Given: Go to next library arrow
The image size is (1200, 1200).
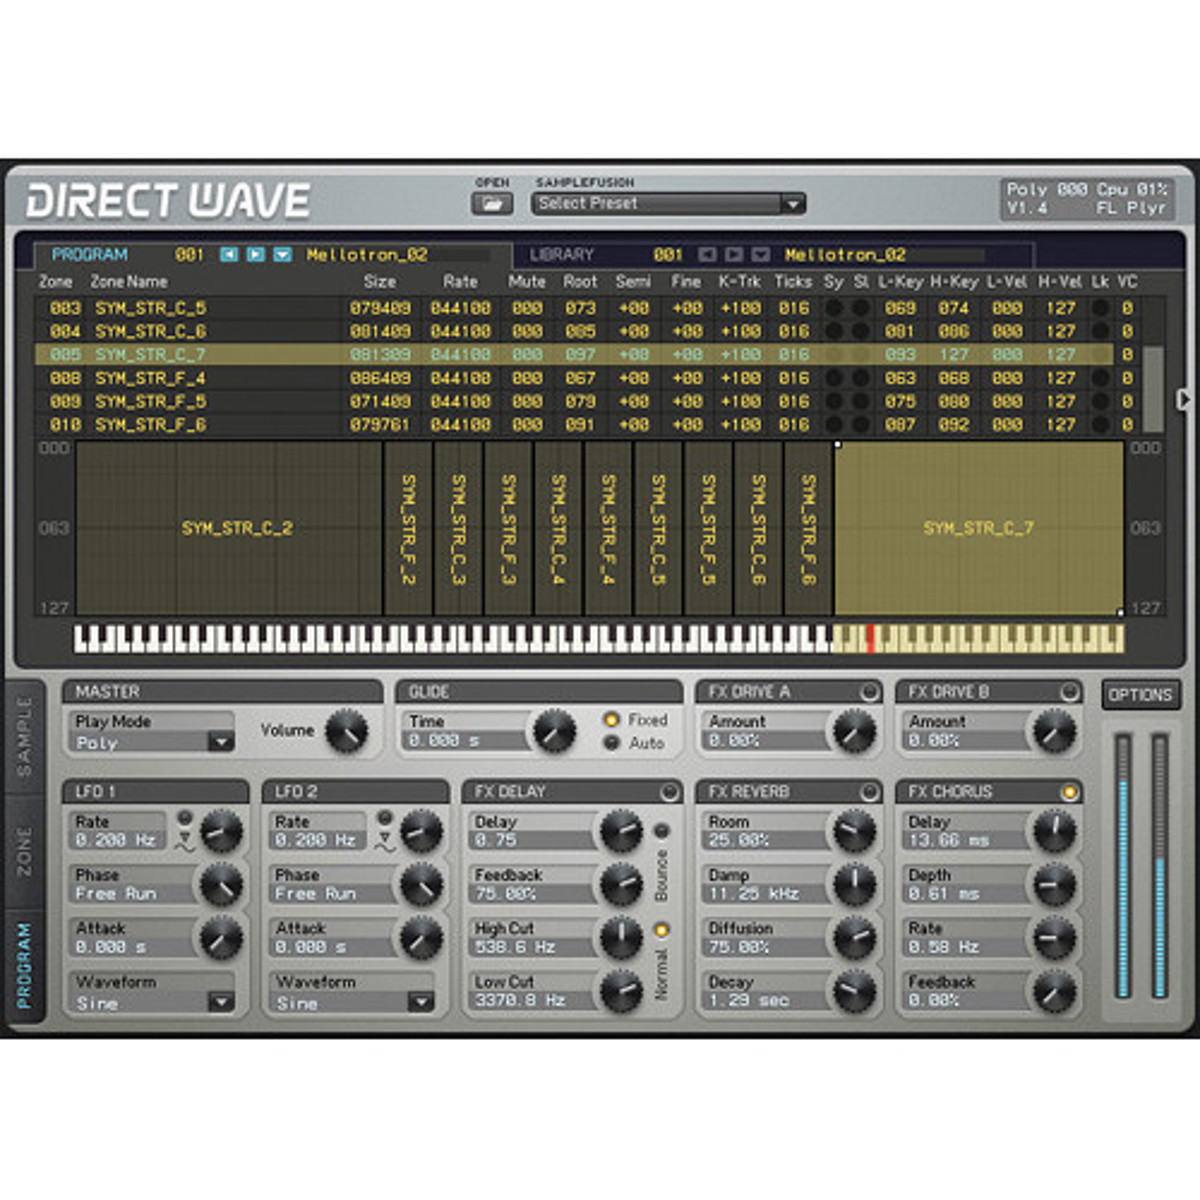Looking at the screenshot, I should 734,255.
